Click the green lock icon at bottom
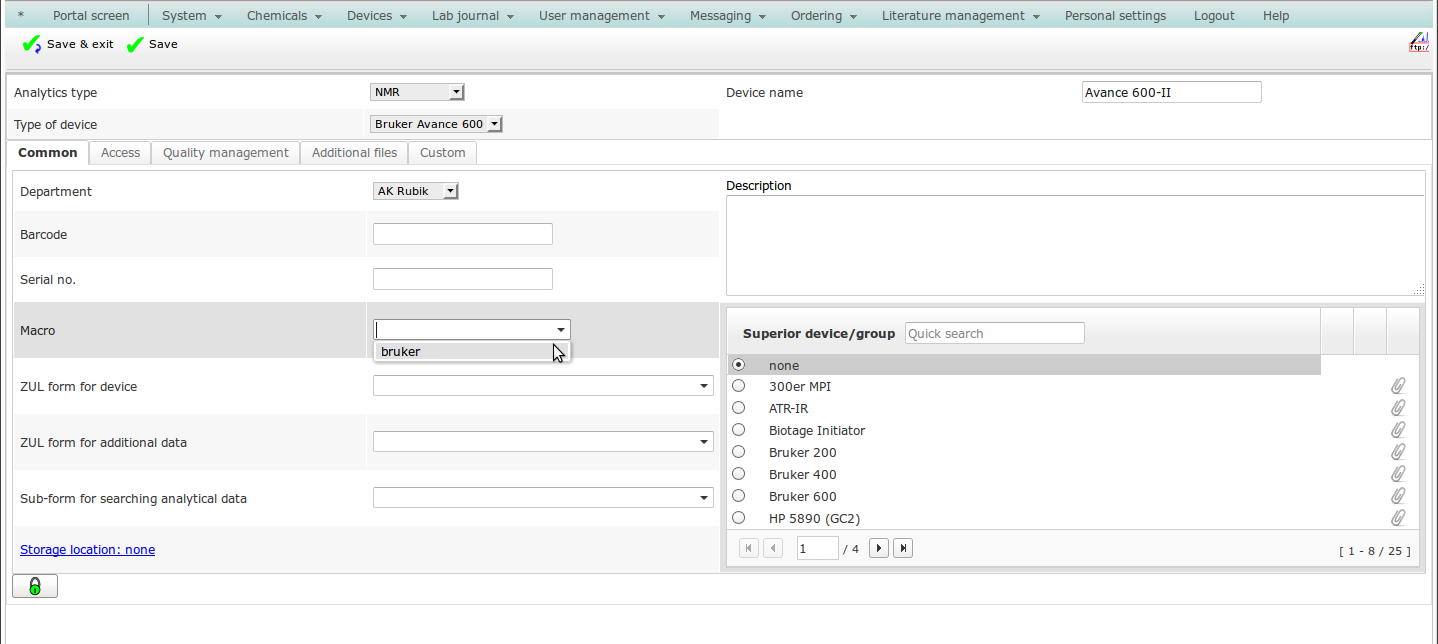Image resolution: width=1438 pixels, height=644 pixels. 34,586
